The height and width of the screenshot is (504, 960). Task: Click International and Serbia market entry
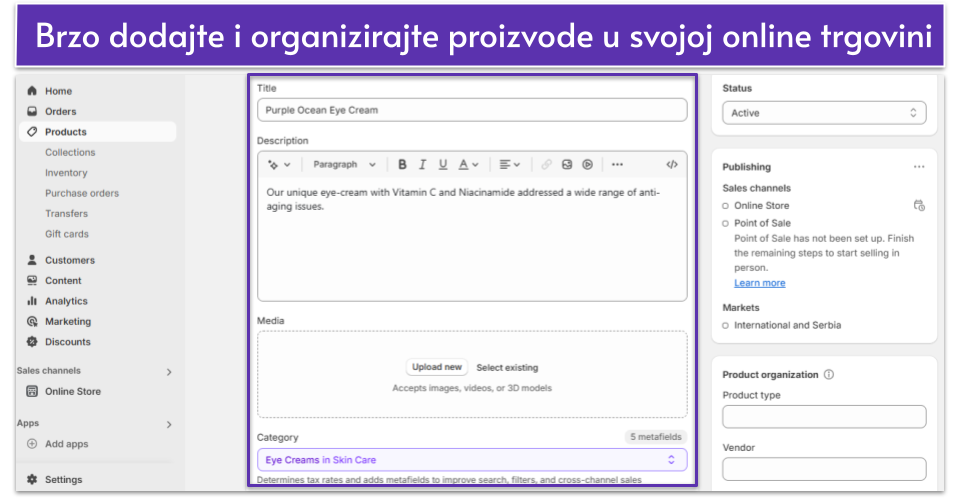pyautogui.click(x=787, y=325)
